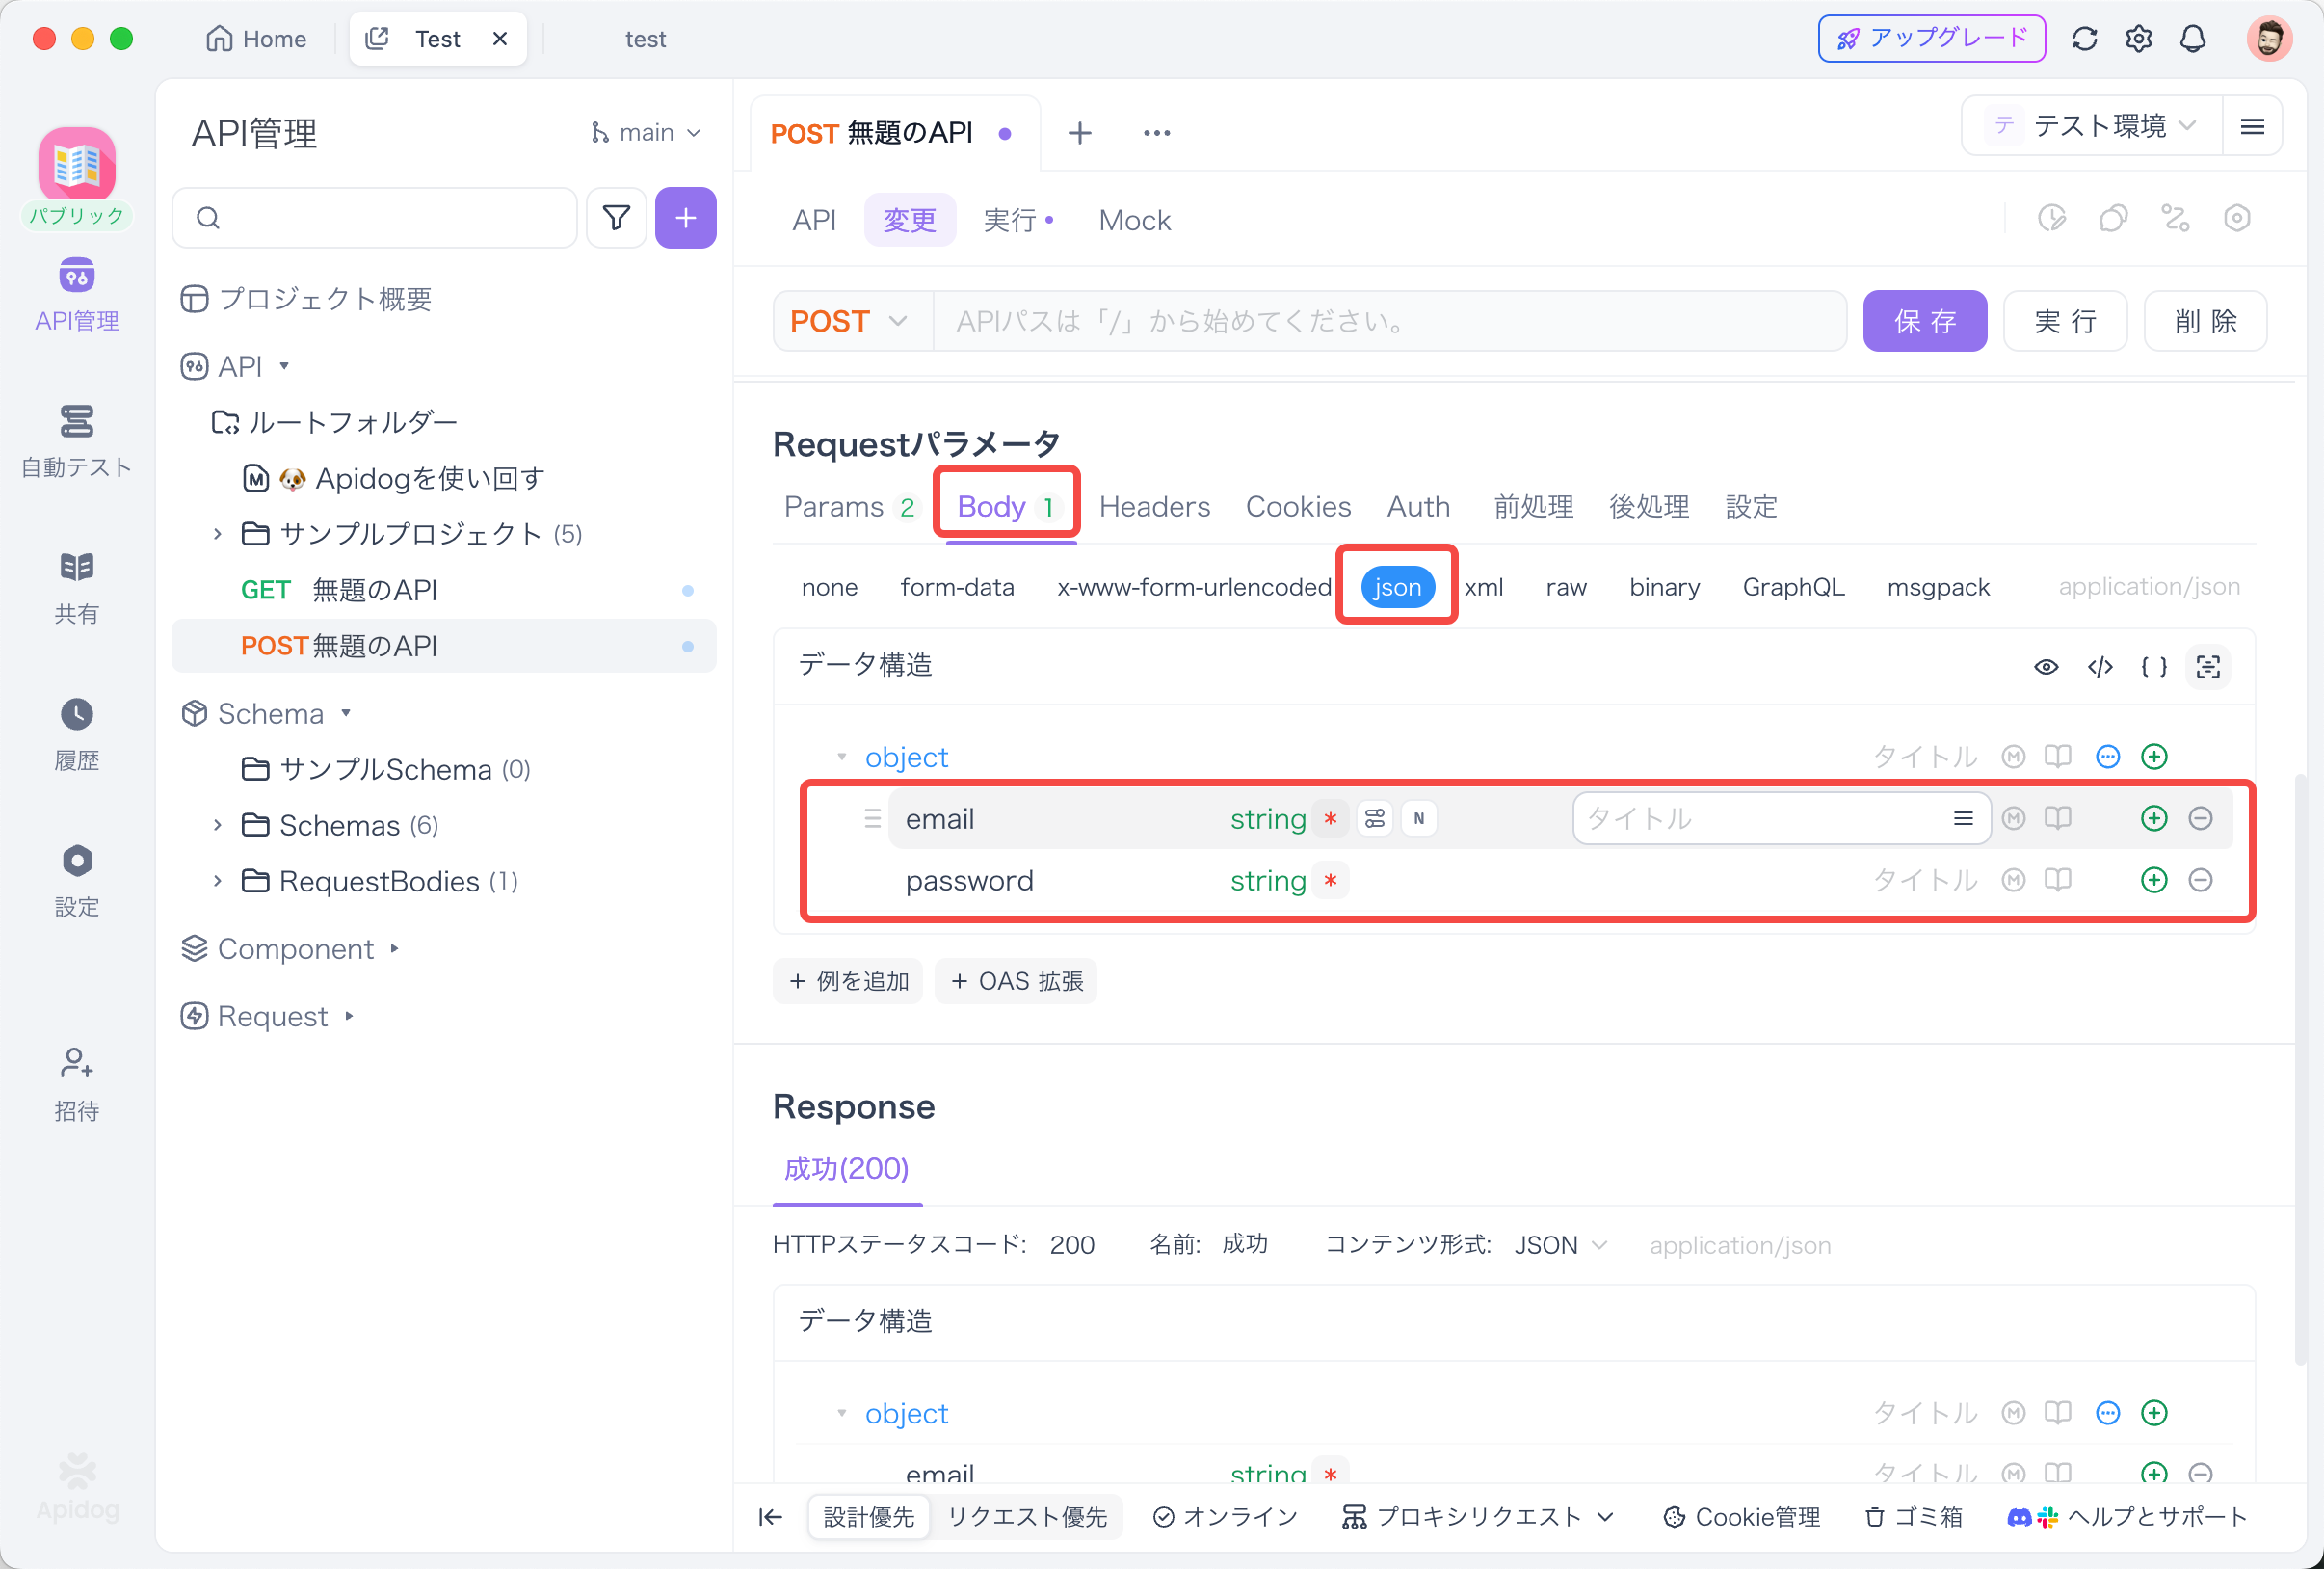Switch to the Headers tab
This screenshot has width=2324, height=1569.
click(x=1154, y=507)
